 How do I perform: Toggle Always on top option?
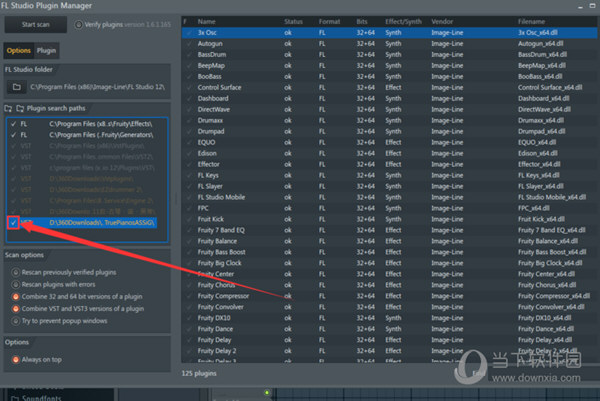(x=16, y=360)
